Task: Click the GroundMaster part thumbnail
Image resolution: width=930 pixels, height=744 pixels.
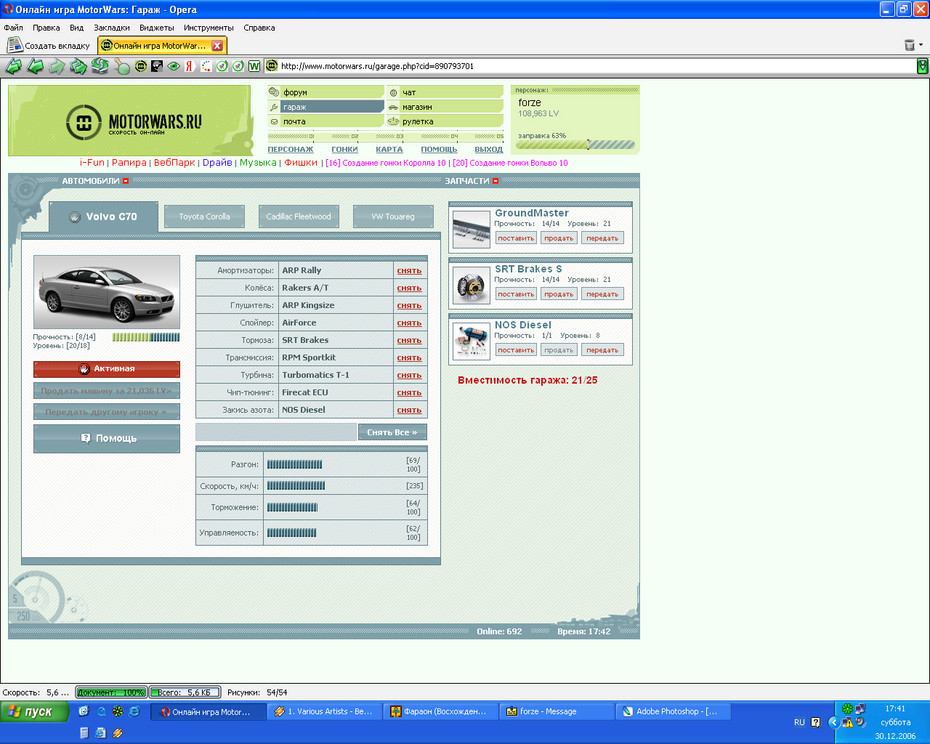Action: pos(471,228)
